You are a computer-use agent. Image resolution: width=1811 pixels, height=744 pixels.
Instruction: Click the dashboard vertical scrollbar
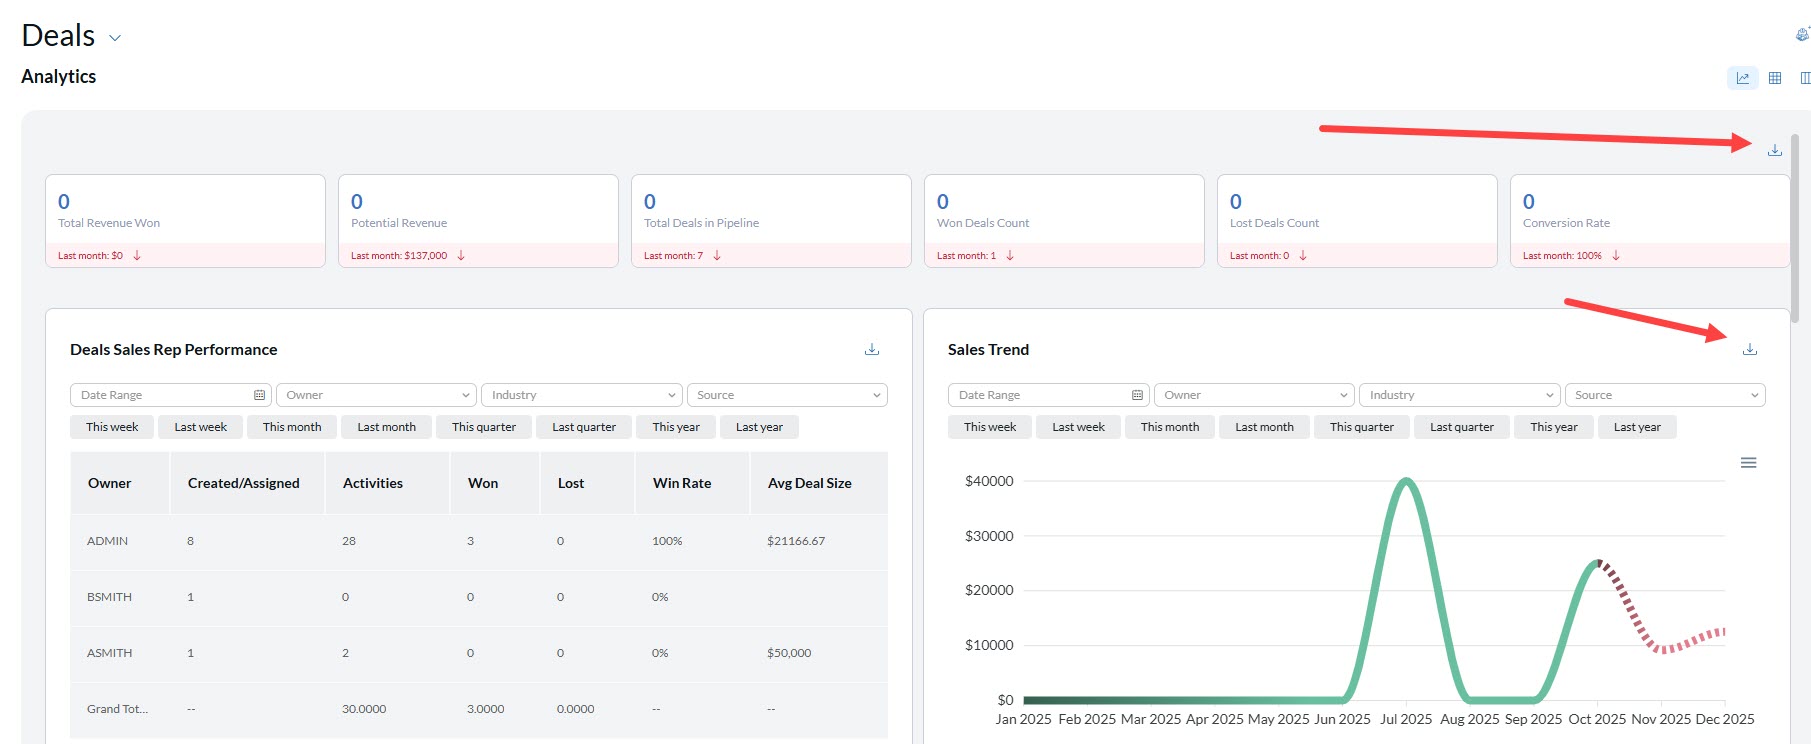1795,230
